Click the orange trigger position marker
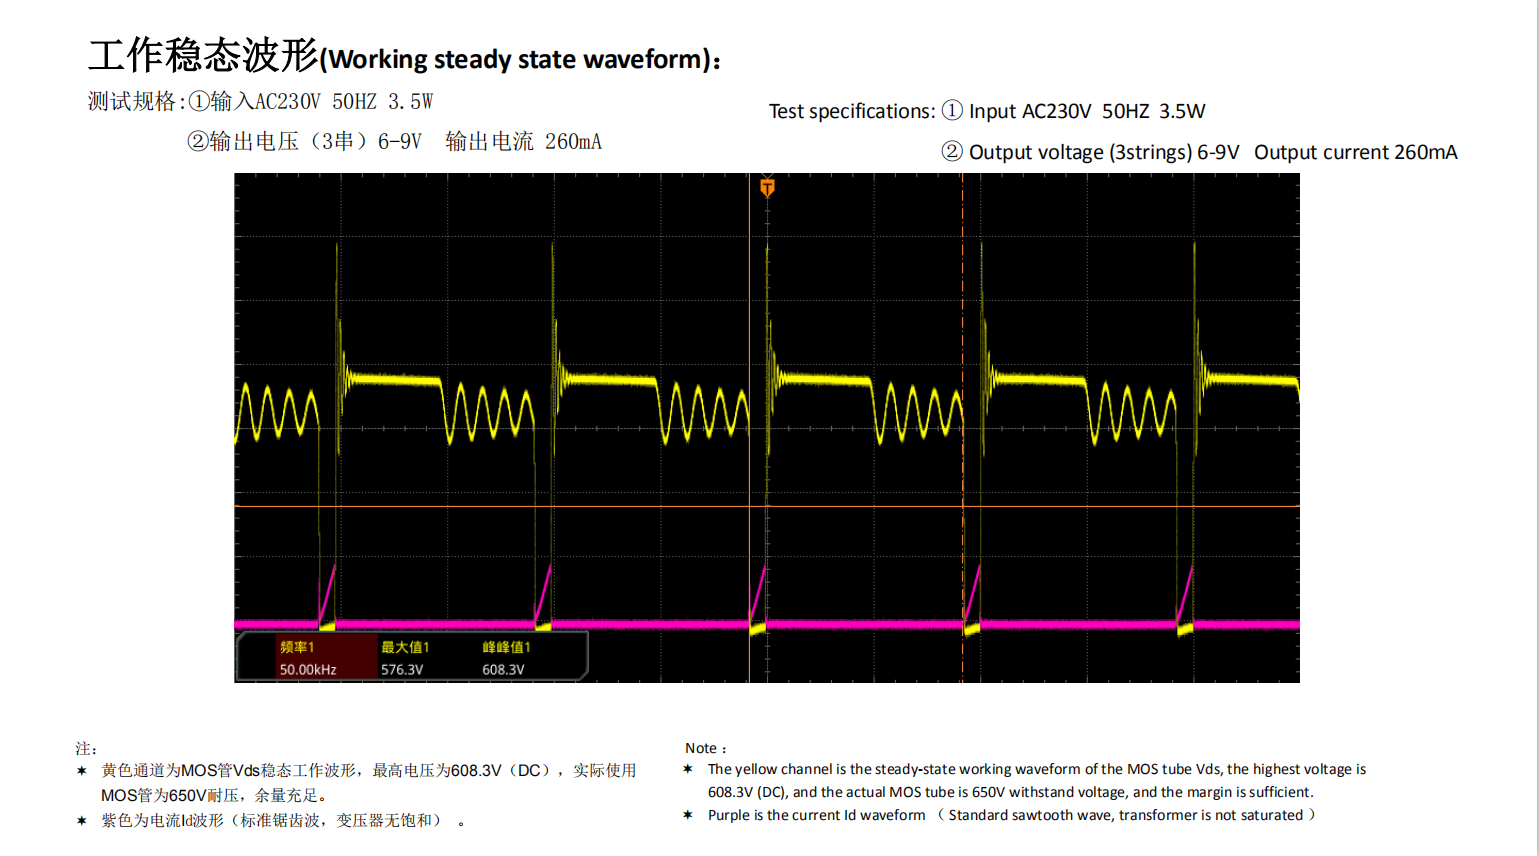This screenshot has width=1539, height=856. [767, 188]
